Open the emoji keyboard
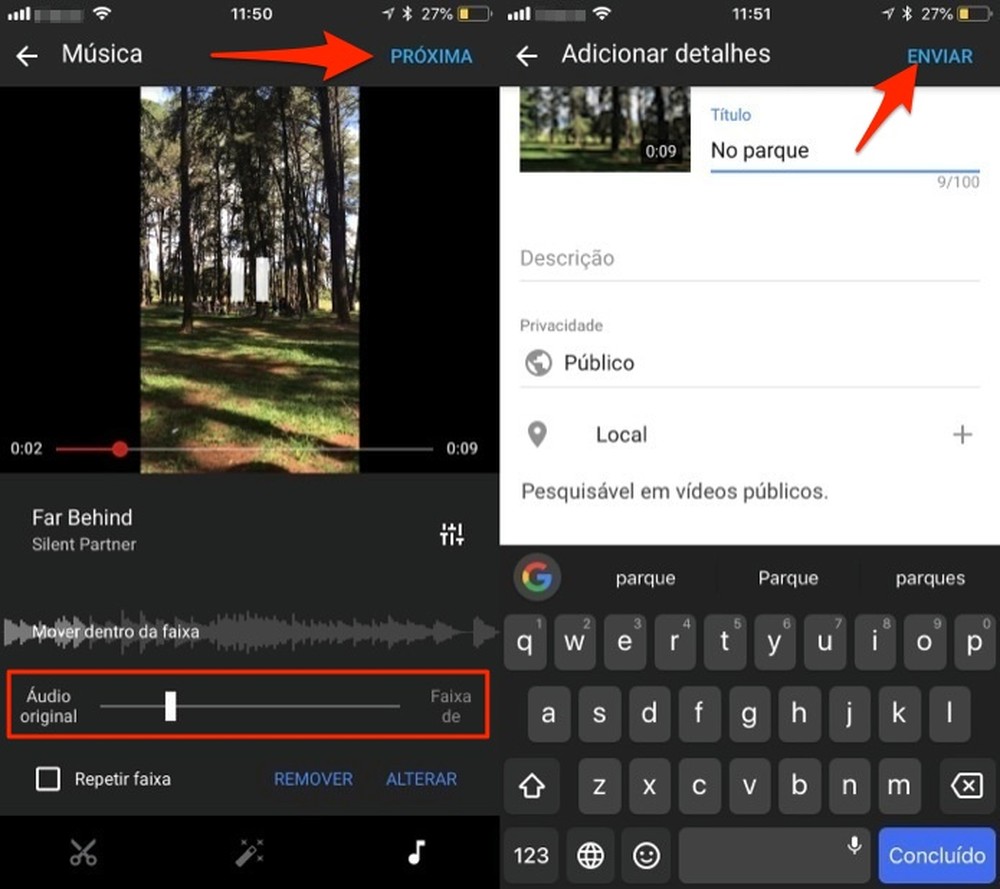The width and height of the screenshot is (1000, 889). [646, 855]
